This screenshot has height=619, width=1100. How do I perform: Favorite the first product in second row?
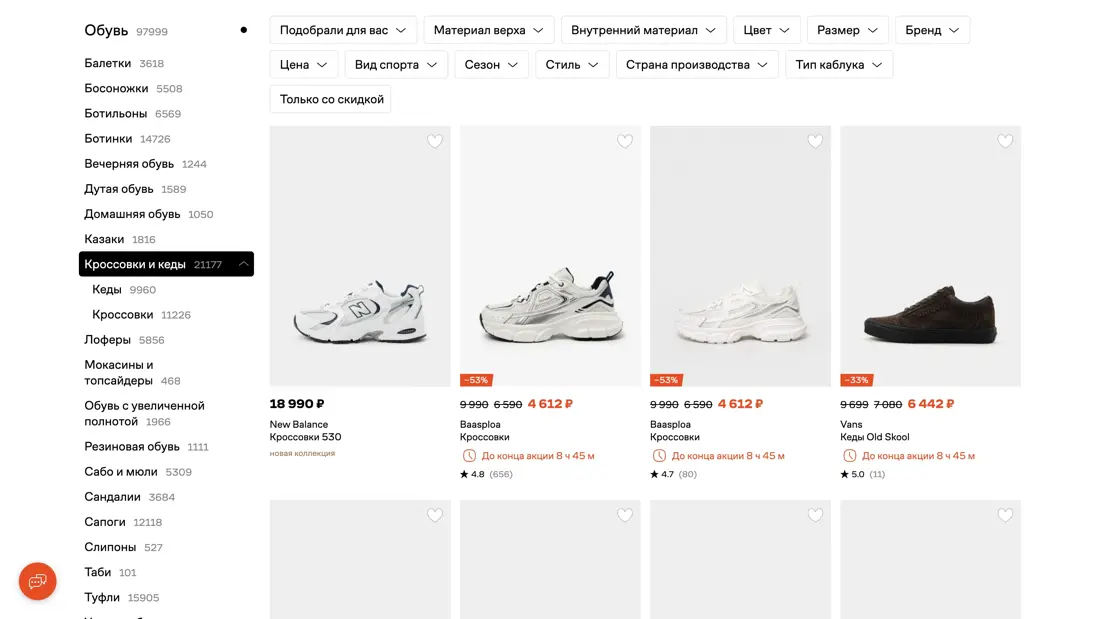click(x=435, y=515)
